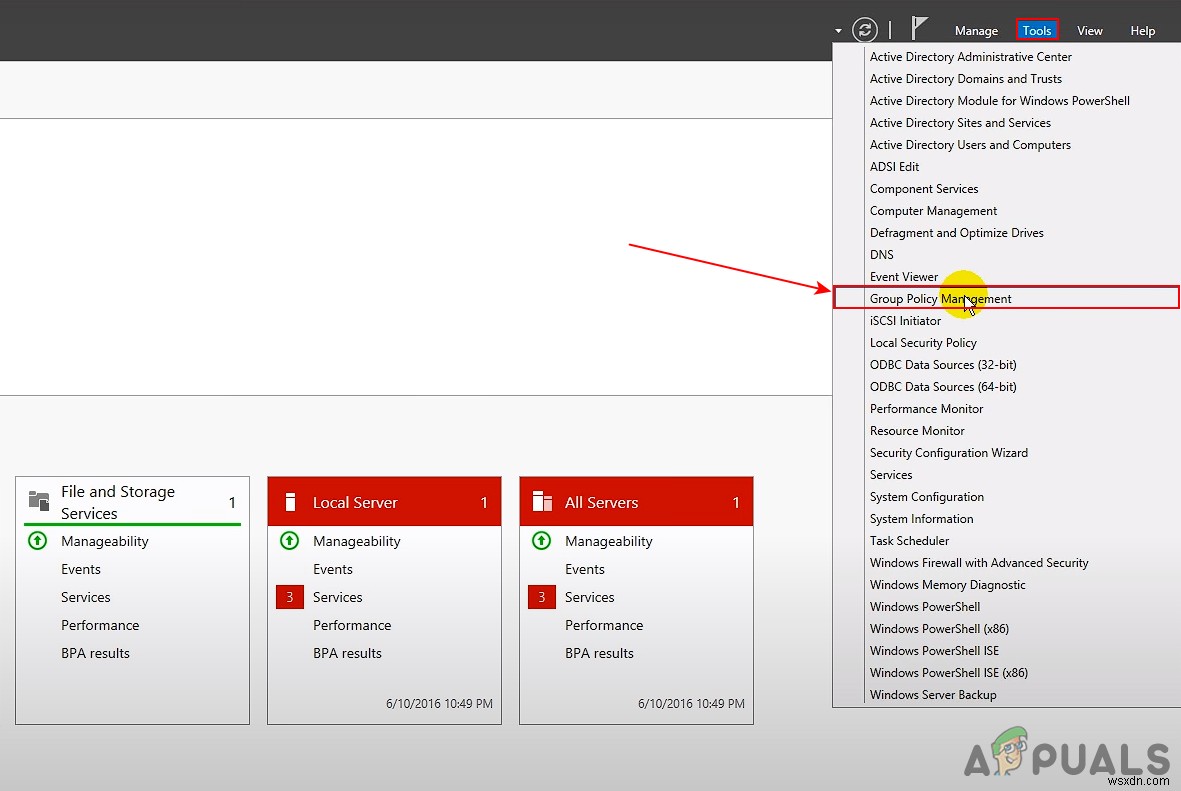Open the View menu
Image resolution: width=1181 pixels, height=791 pixels.
(1089, 30)
